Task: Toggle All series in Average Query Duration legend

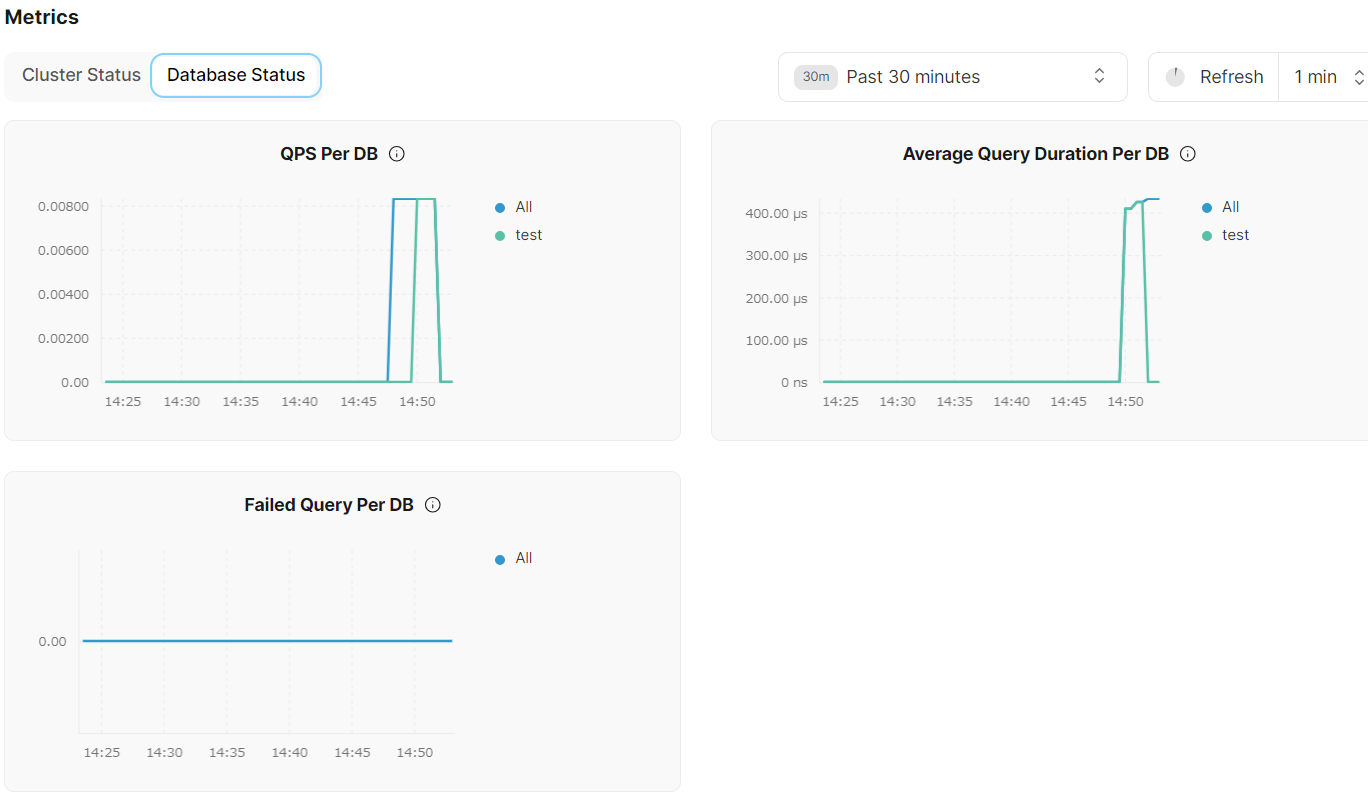Action: coord(1230,207)
